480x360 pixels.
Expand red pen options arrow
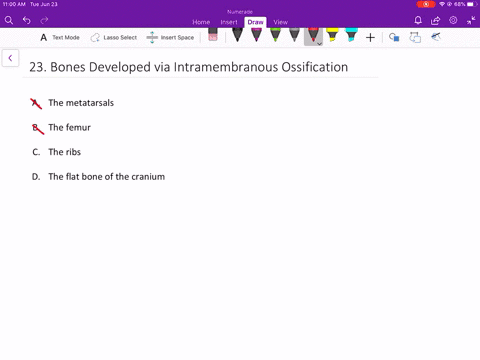(319, 44)
